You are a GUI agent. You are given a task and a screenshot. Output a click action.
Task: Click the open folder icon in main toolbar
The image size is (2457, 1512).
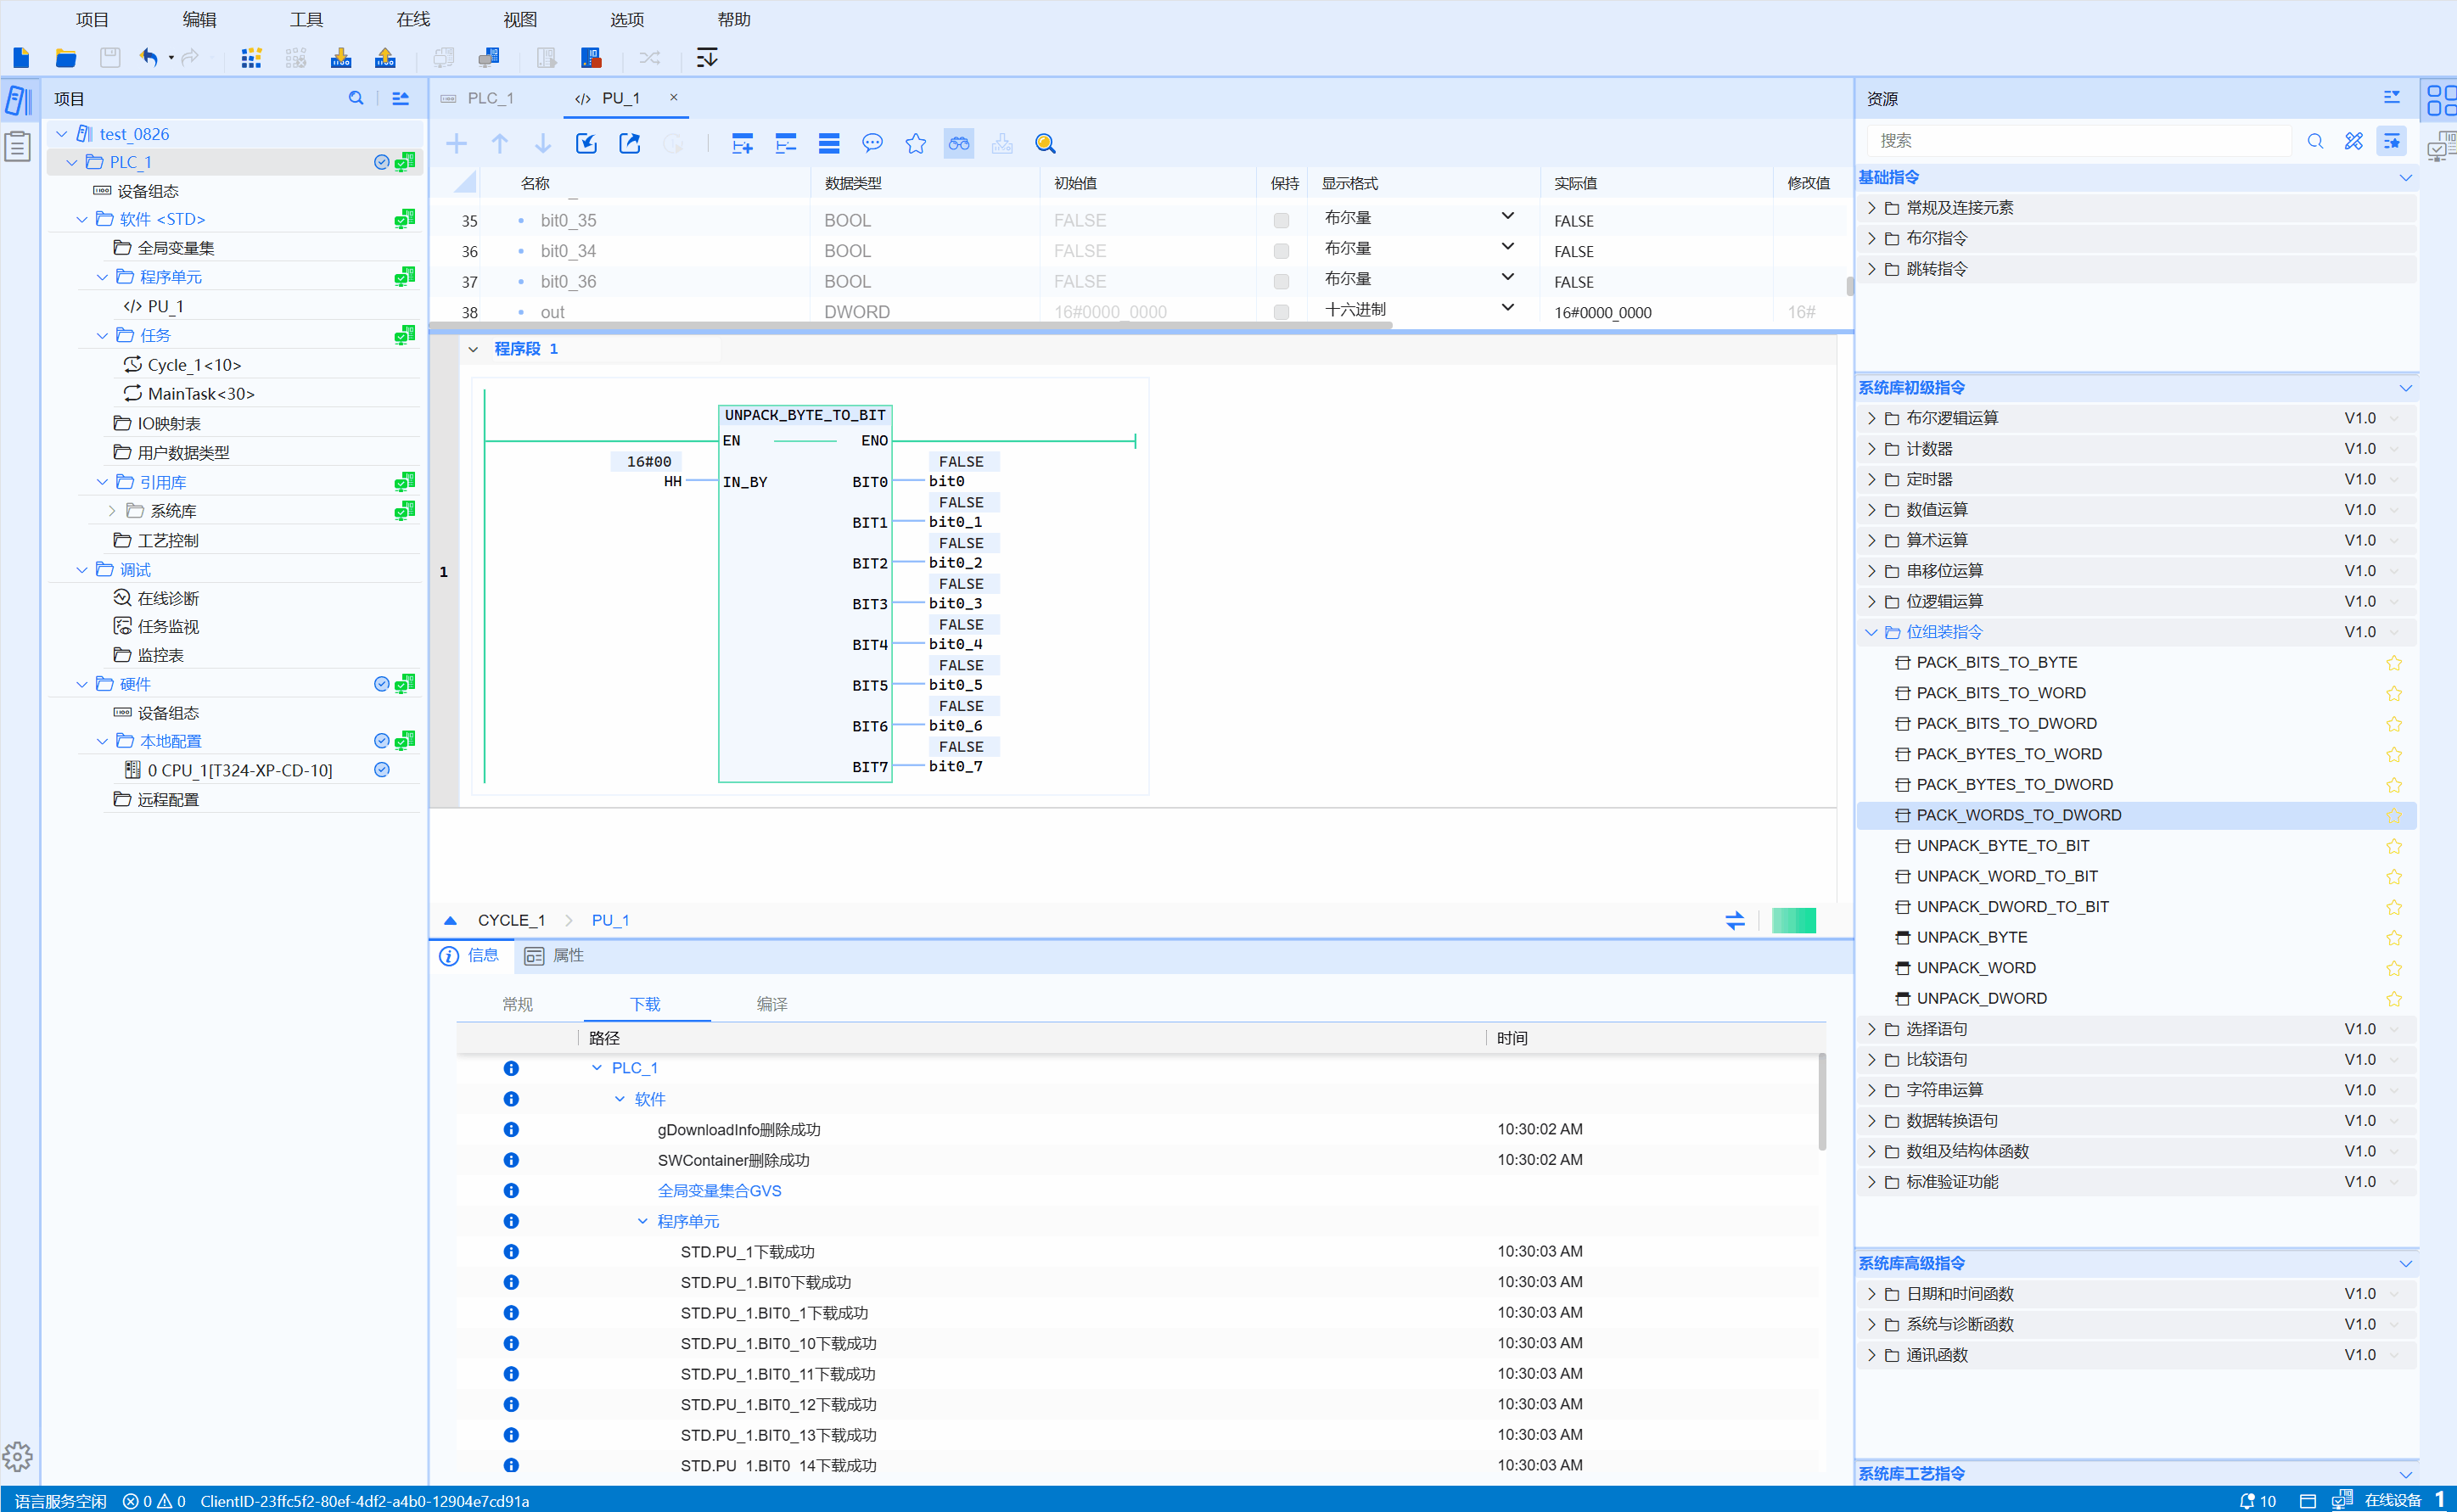pyautogui.click(x=66, y=58)
